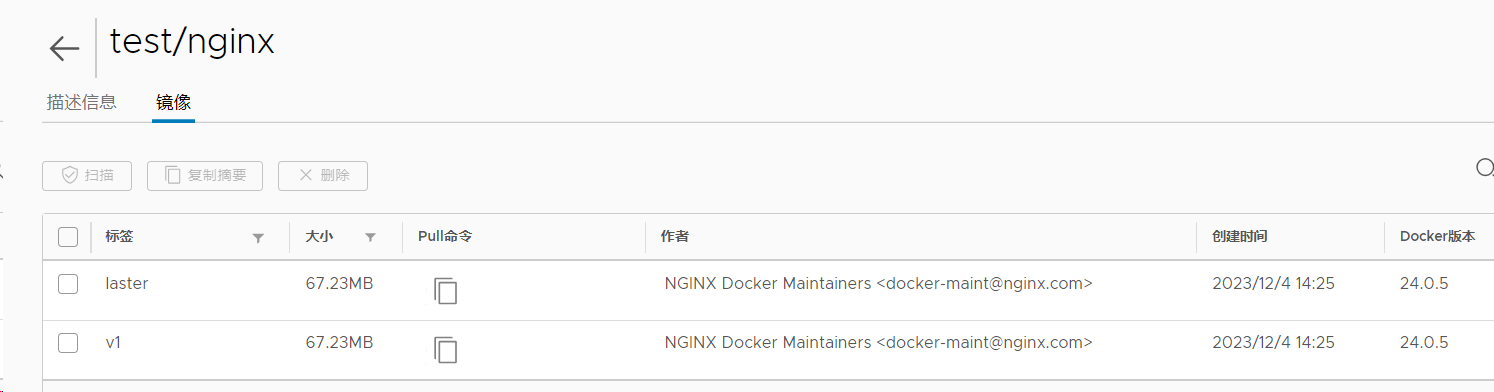Image resolution: width=1494 pixels, height=392 pixels.
Task: Check the v1 row checkbox
Action: coord(68,343)
